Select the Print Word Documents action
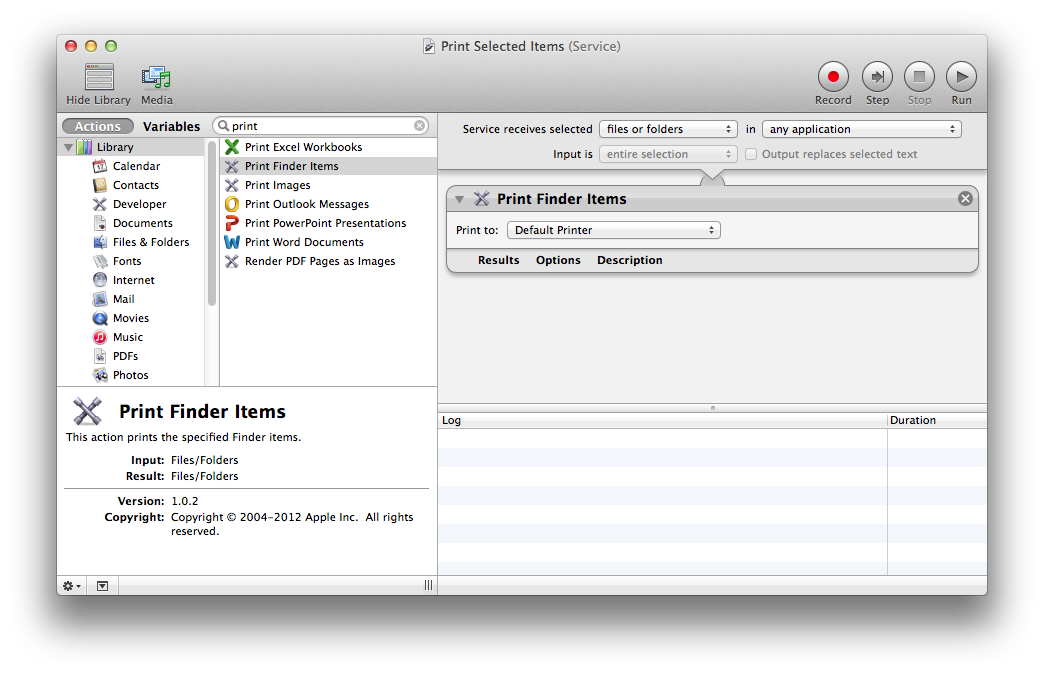Image resolution: width=1044 pixels, height=674 pixels. tap(304, 242)
